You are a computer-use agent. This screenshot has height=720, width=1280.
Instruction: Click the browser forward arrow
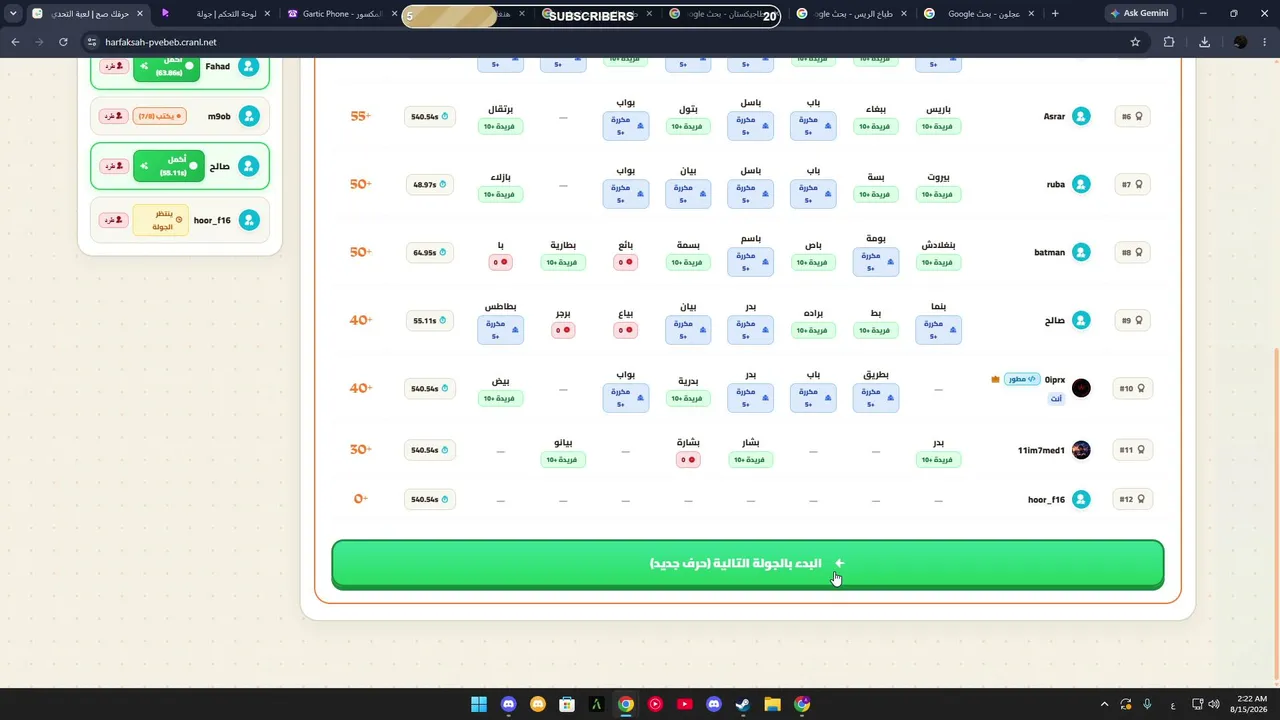(39, 42)
